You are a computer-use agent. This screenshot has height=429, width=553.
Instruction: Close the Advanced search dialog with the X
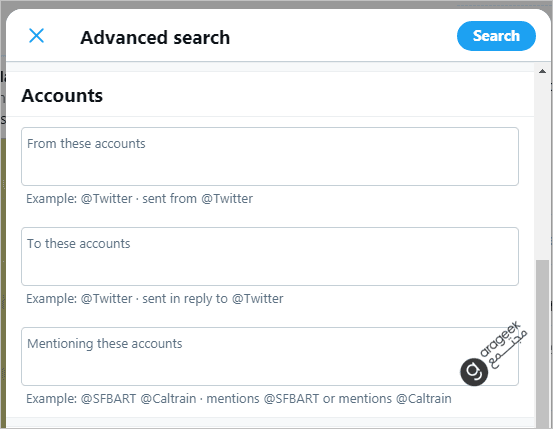[36, 36]
